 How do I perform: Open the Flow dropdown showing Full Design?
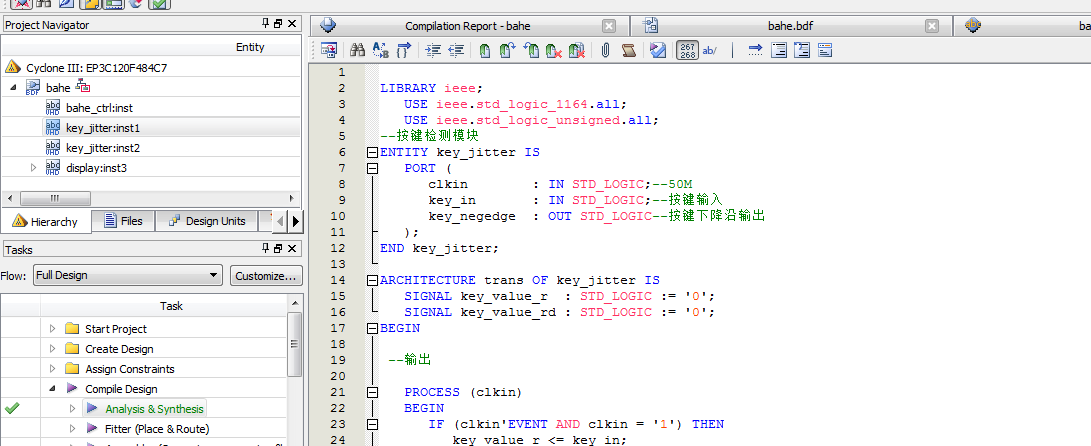click(126, 276)
